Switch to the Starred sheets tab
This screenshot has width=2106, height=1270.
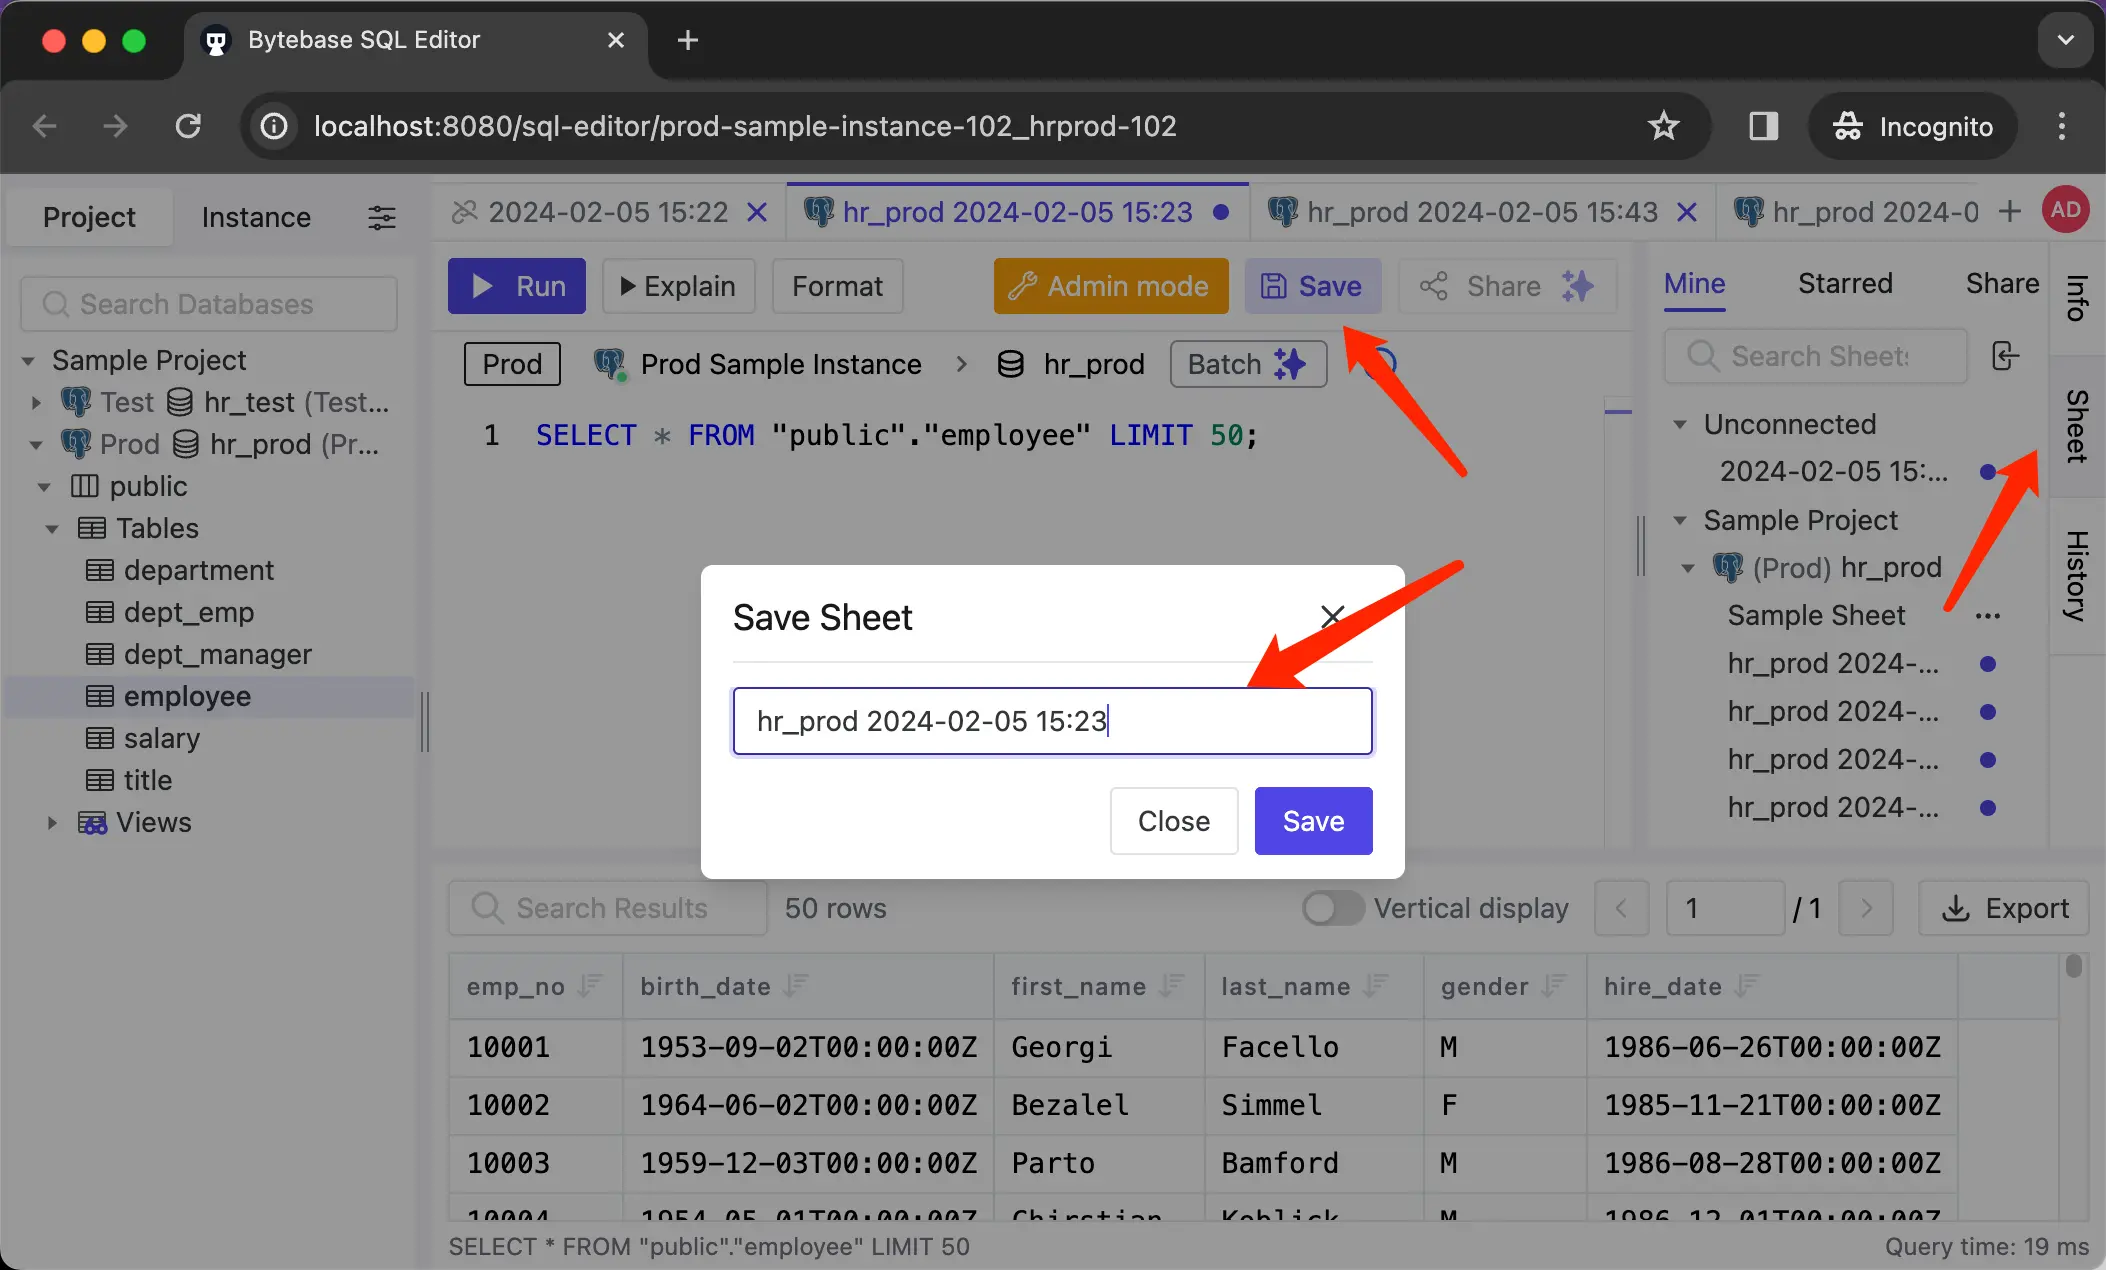(1845, 284)
